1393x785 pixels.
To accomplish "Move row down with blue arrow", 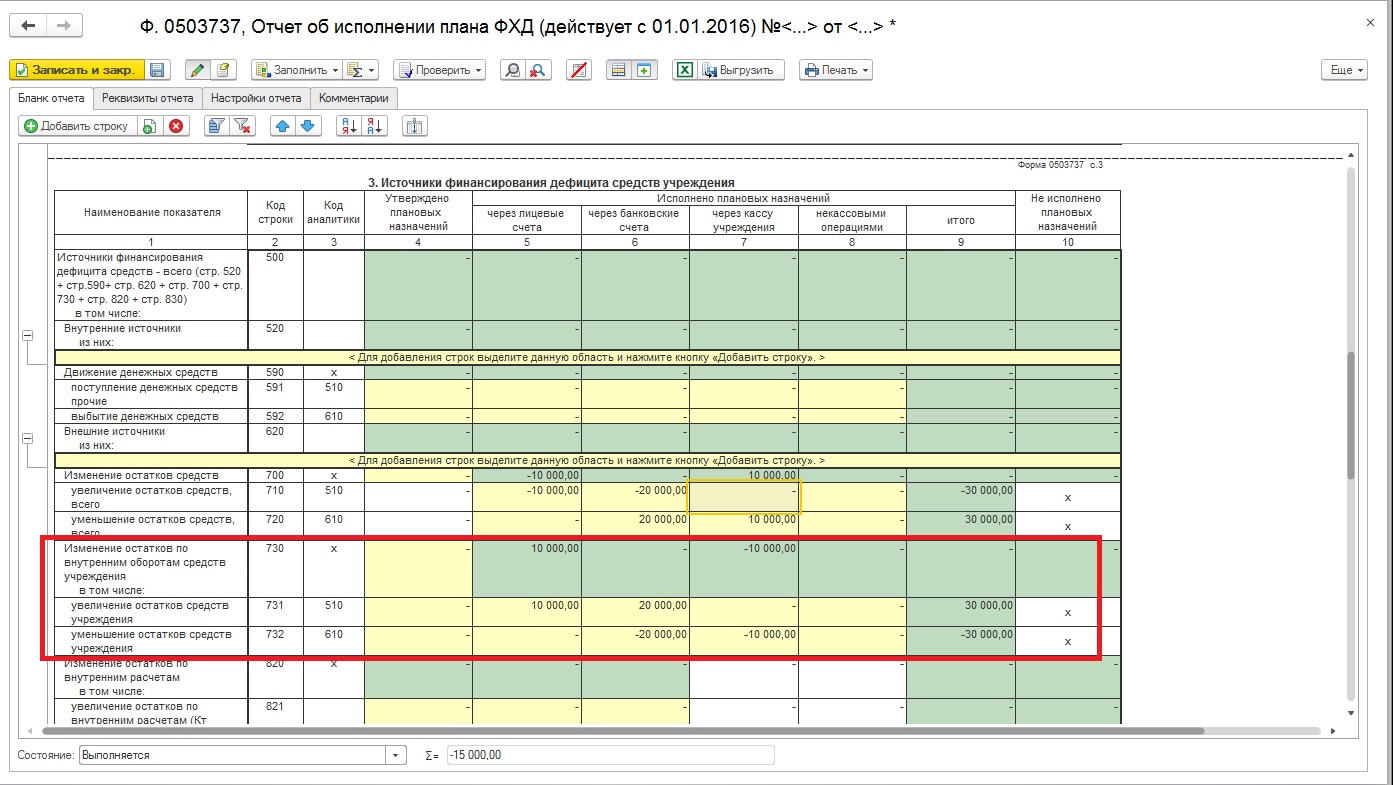I will coord(307,126).
